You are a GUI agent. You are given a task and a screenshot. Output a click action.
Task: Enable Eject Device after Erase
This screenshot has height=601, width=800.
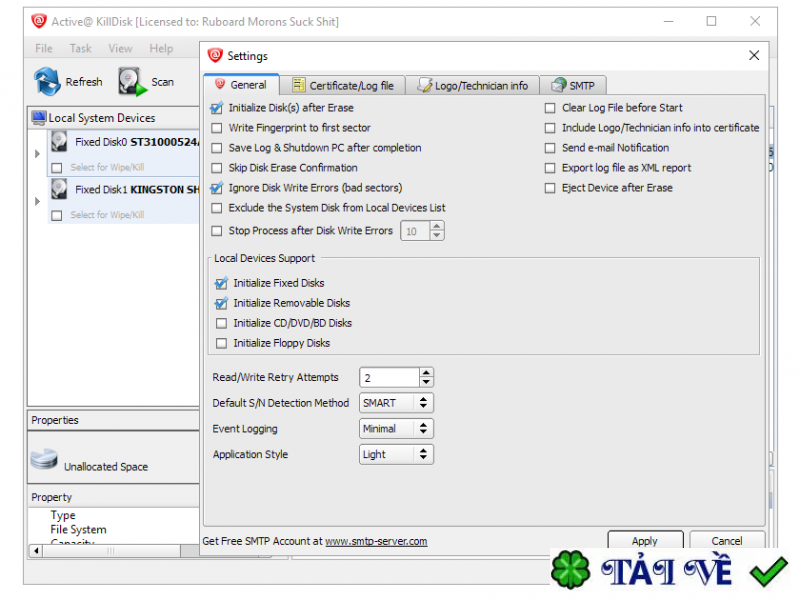550,188
